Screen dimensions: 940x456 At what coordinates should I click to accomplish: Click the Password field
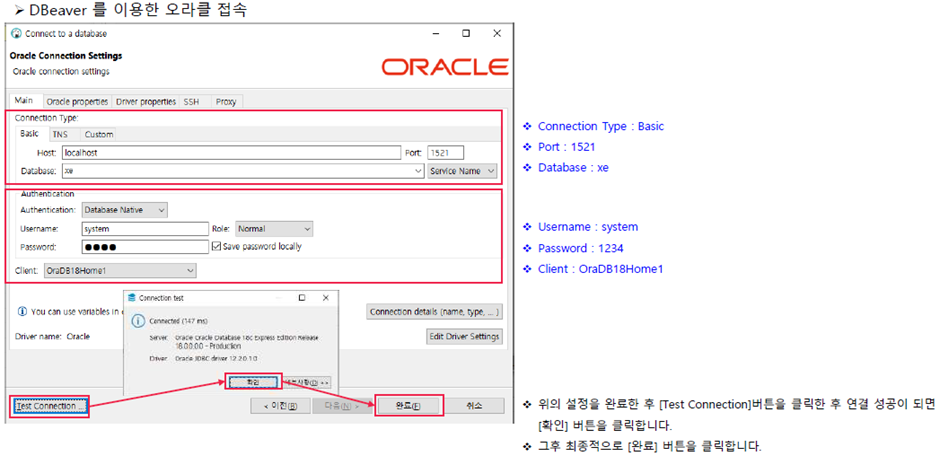pyautogui.click(x=144, y=247)
